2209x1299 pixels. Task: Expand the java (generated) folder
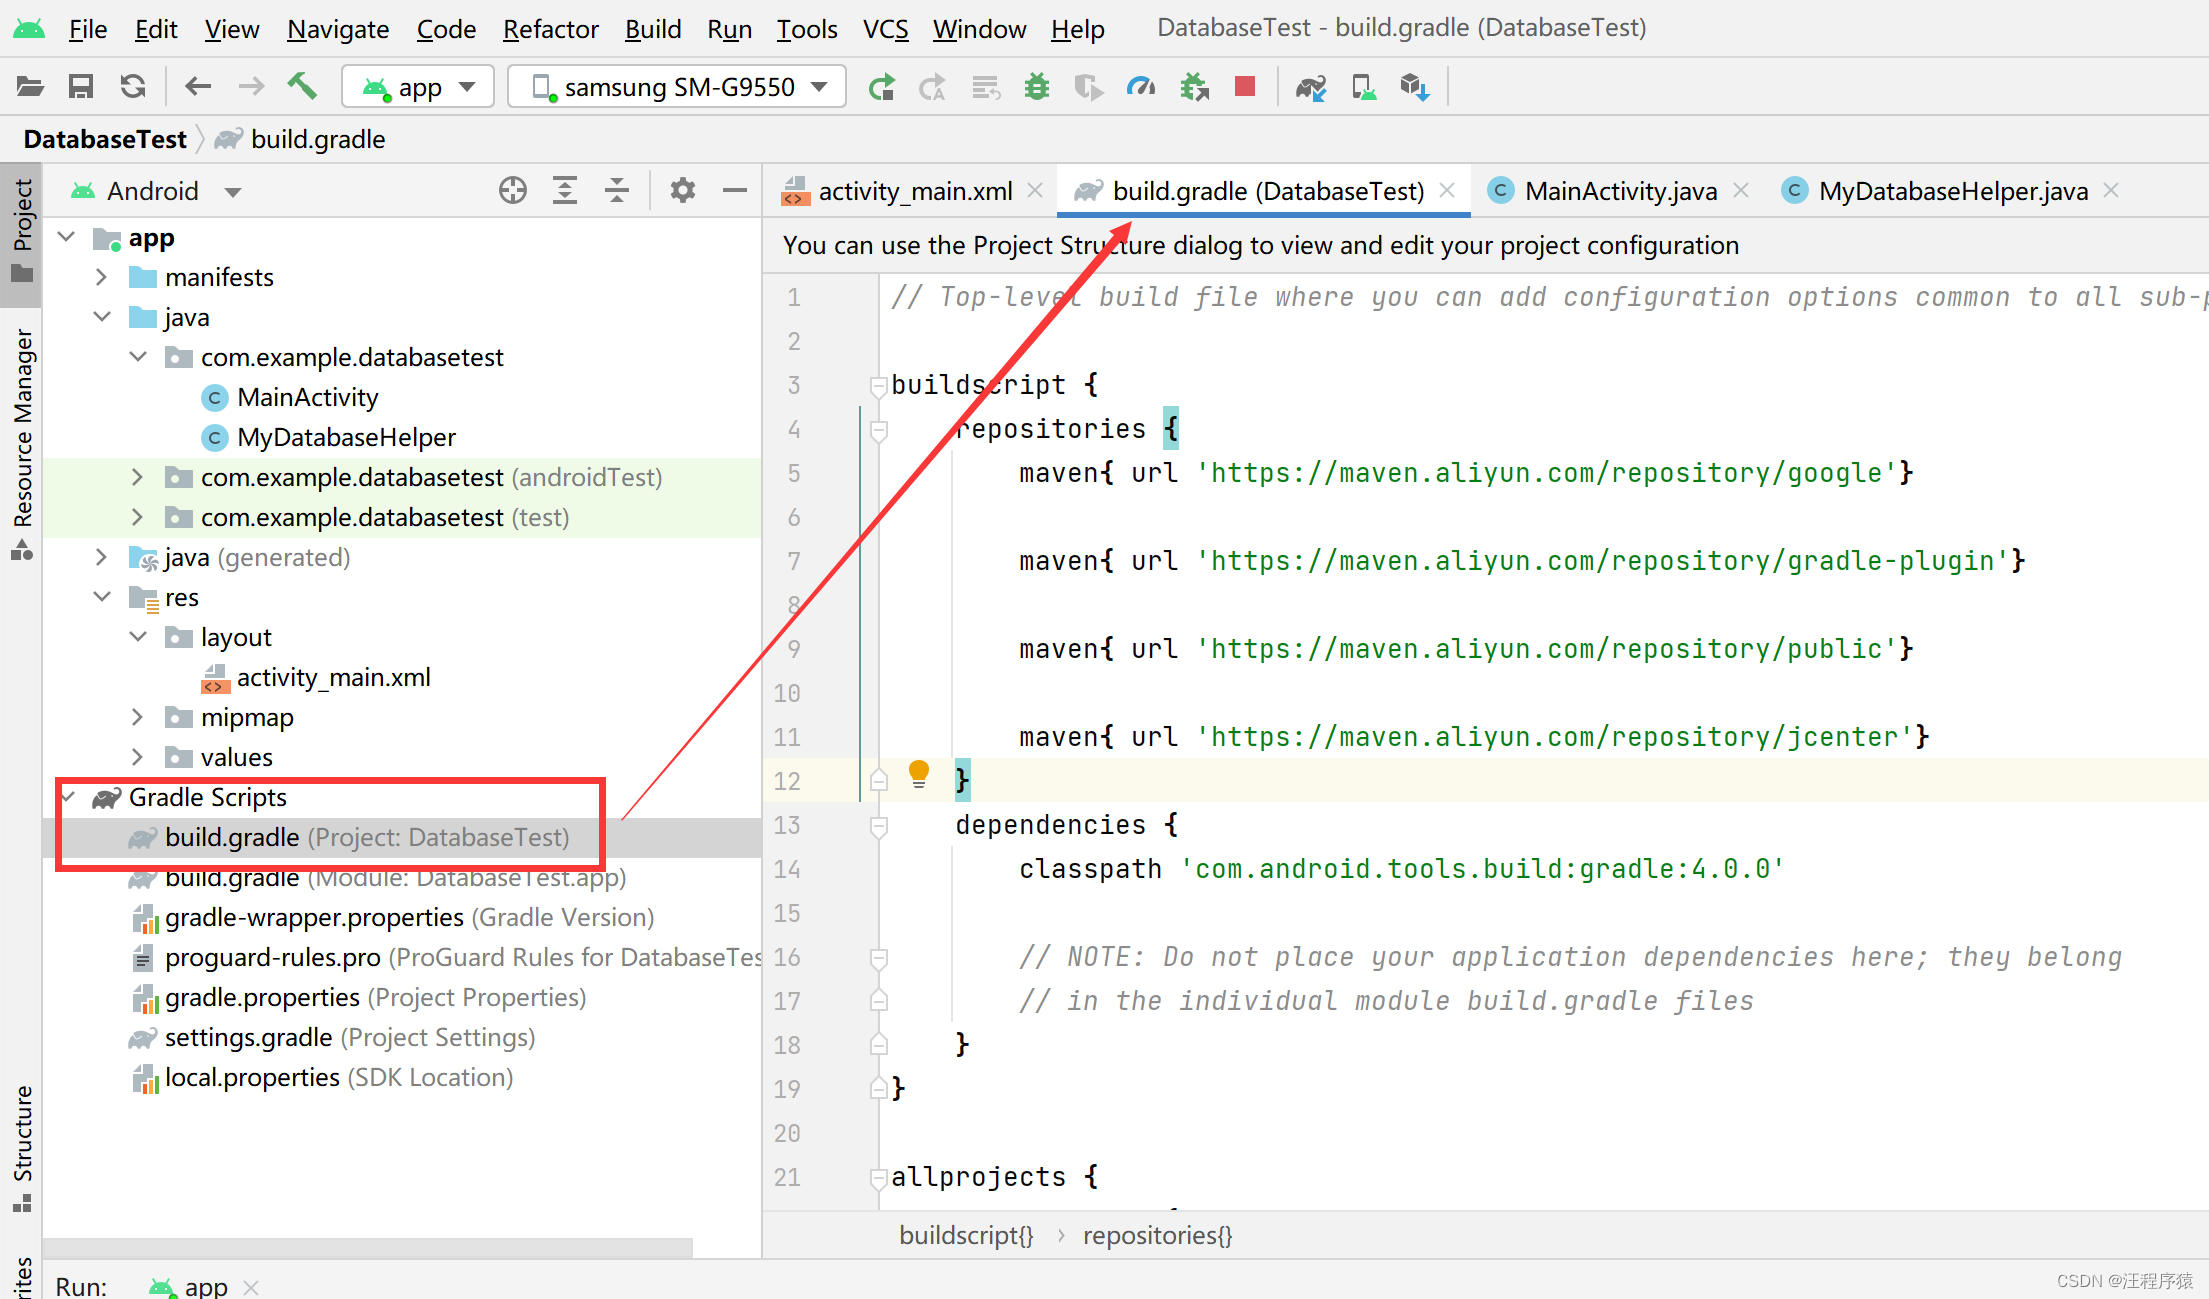click(x=102, y=557)
